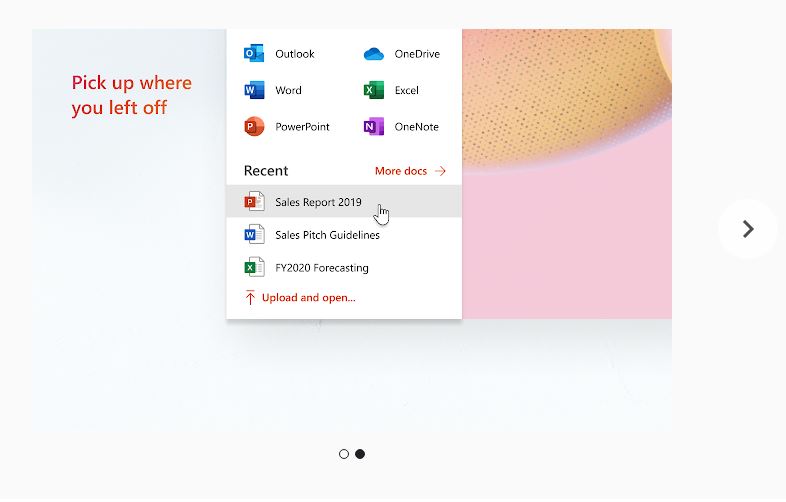
Task: Click the arrow beside More docs
Action: [440, 171]
